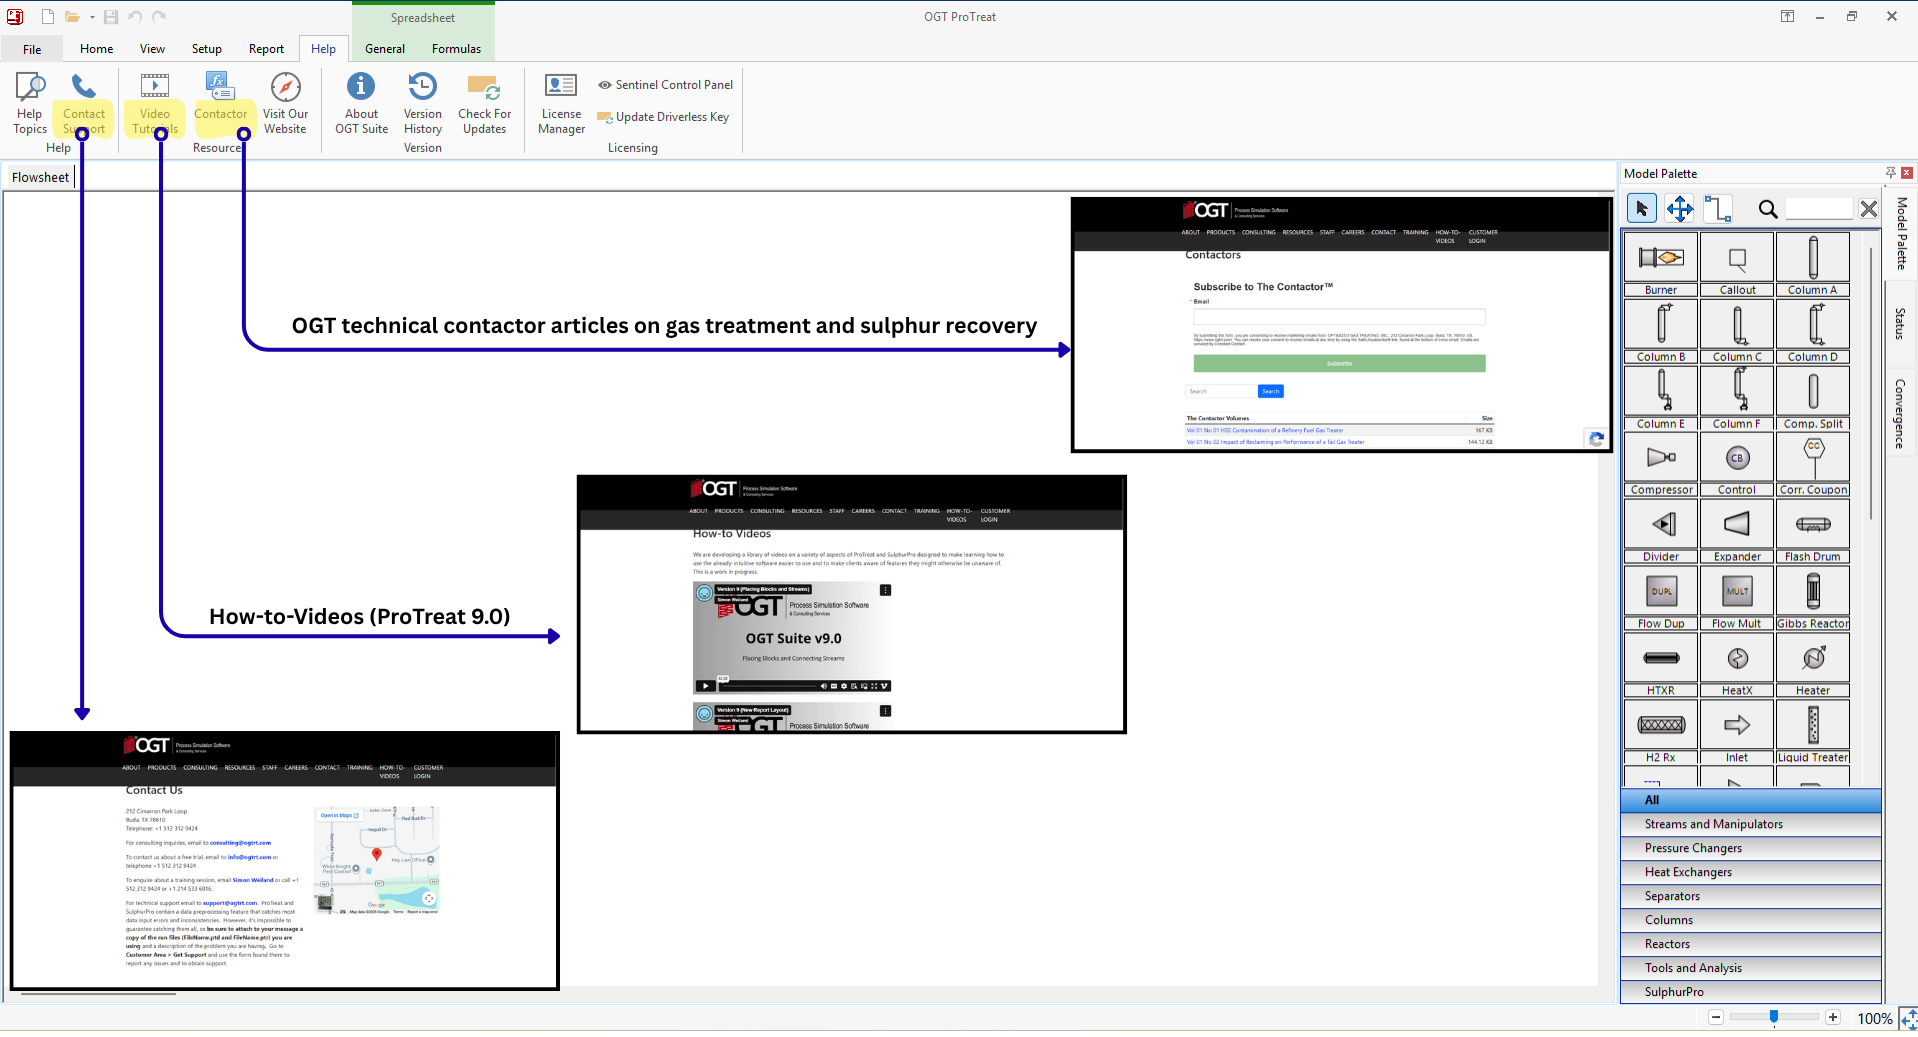Choose the Expander block
The height and width of the screenshot is (1037, 1918).
[x=1737, y=531]
